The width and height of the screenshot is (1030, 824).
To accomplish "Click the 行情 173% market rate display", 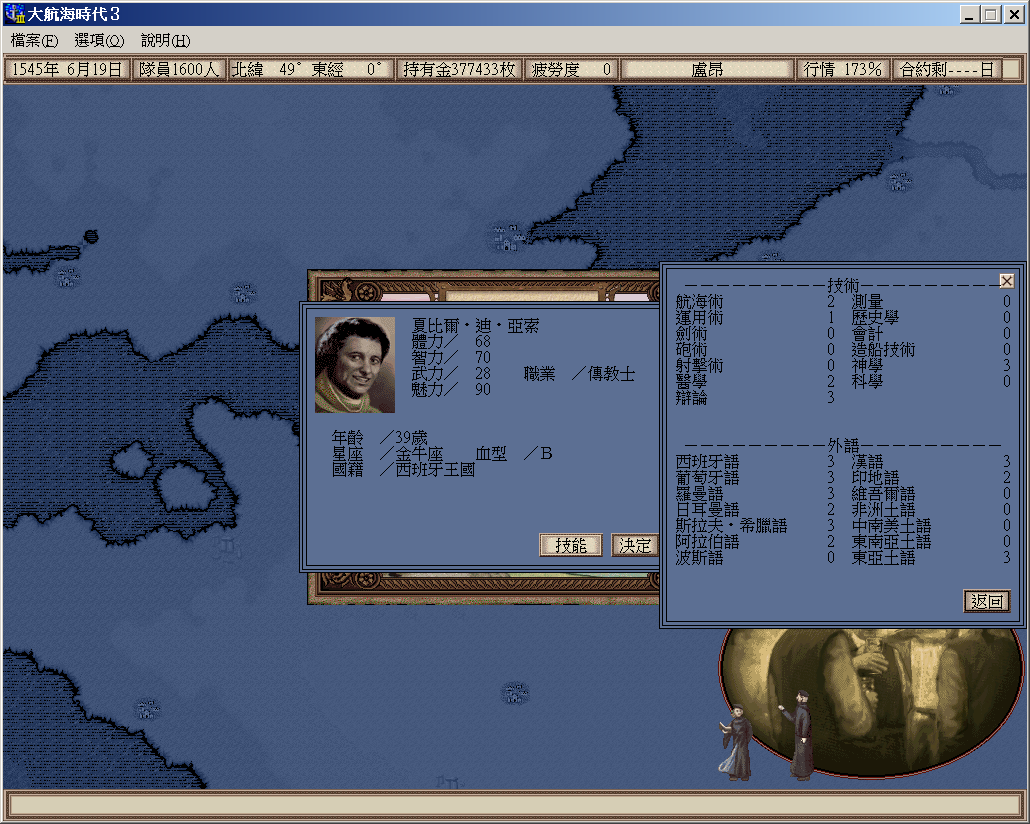I will click(x=843, y=70).
